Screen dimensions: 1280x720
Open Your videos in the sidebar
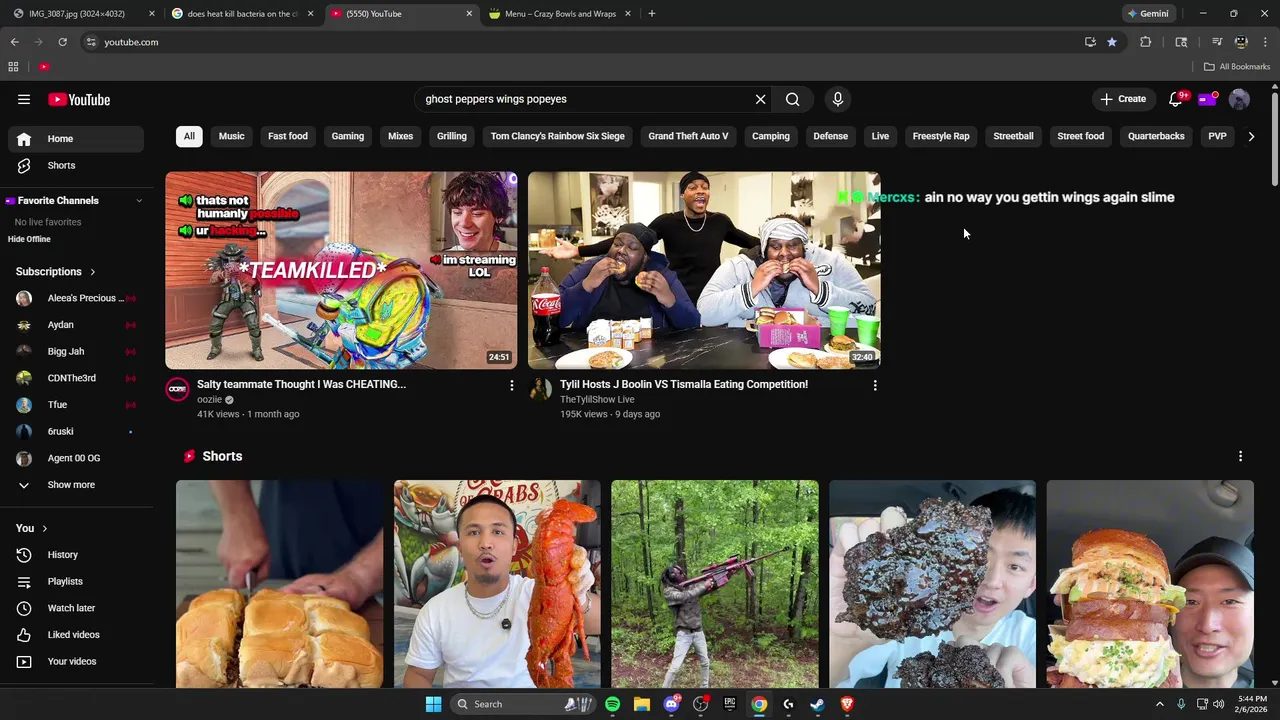click(75, 661)
